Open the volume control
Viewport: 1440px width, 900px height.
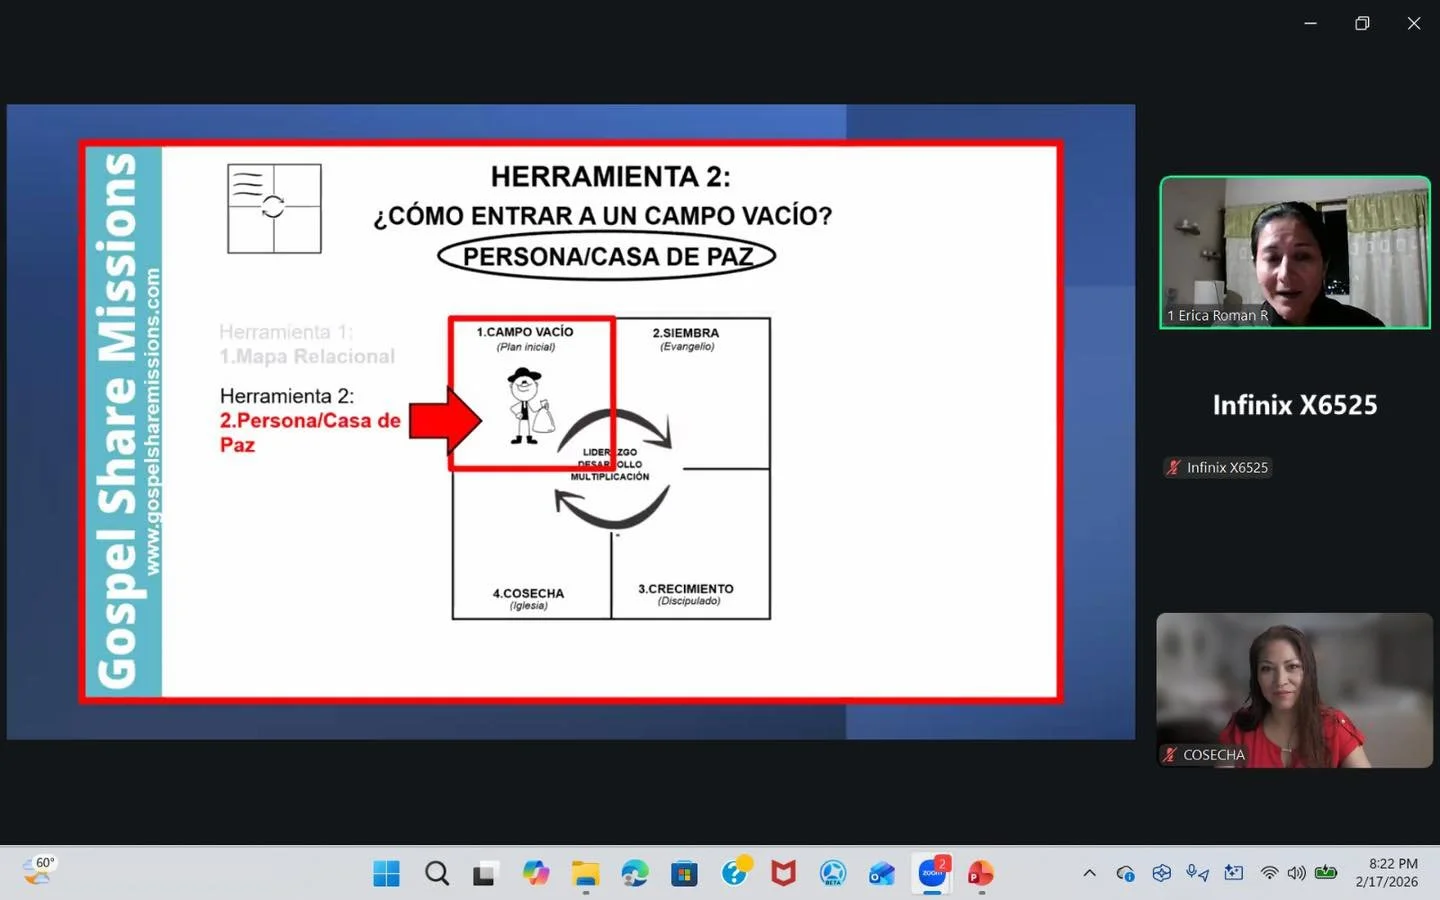(x=1297, y=873)
